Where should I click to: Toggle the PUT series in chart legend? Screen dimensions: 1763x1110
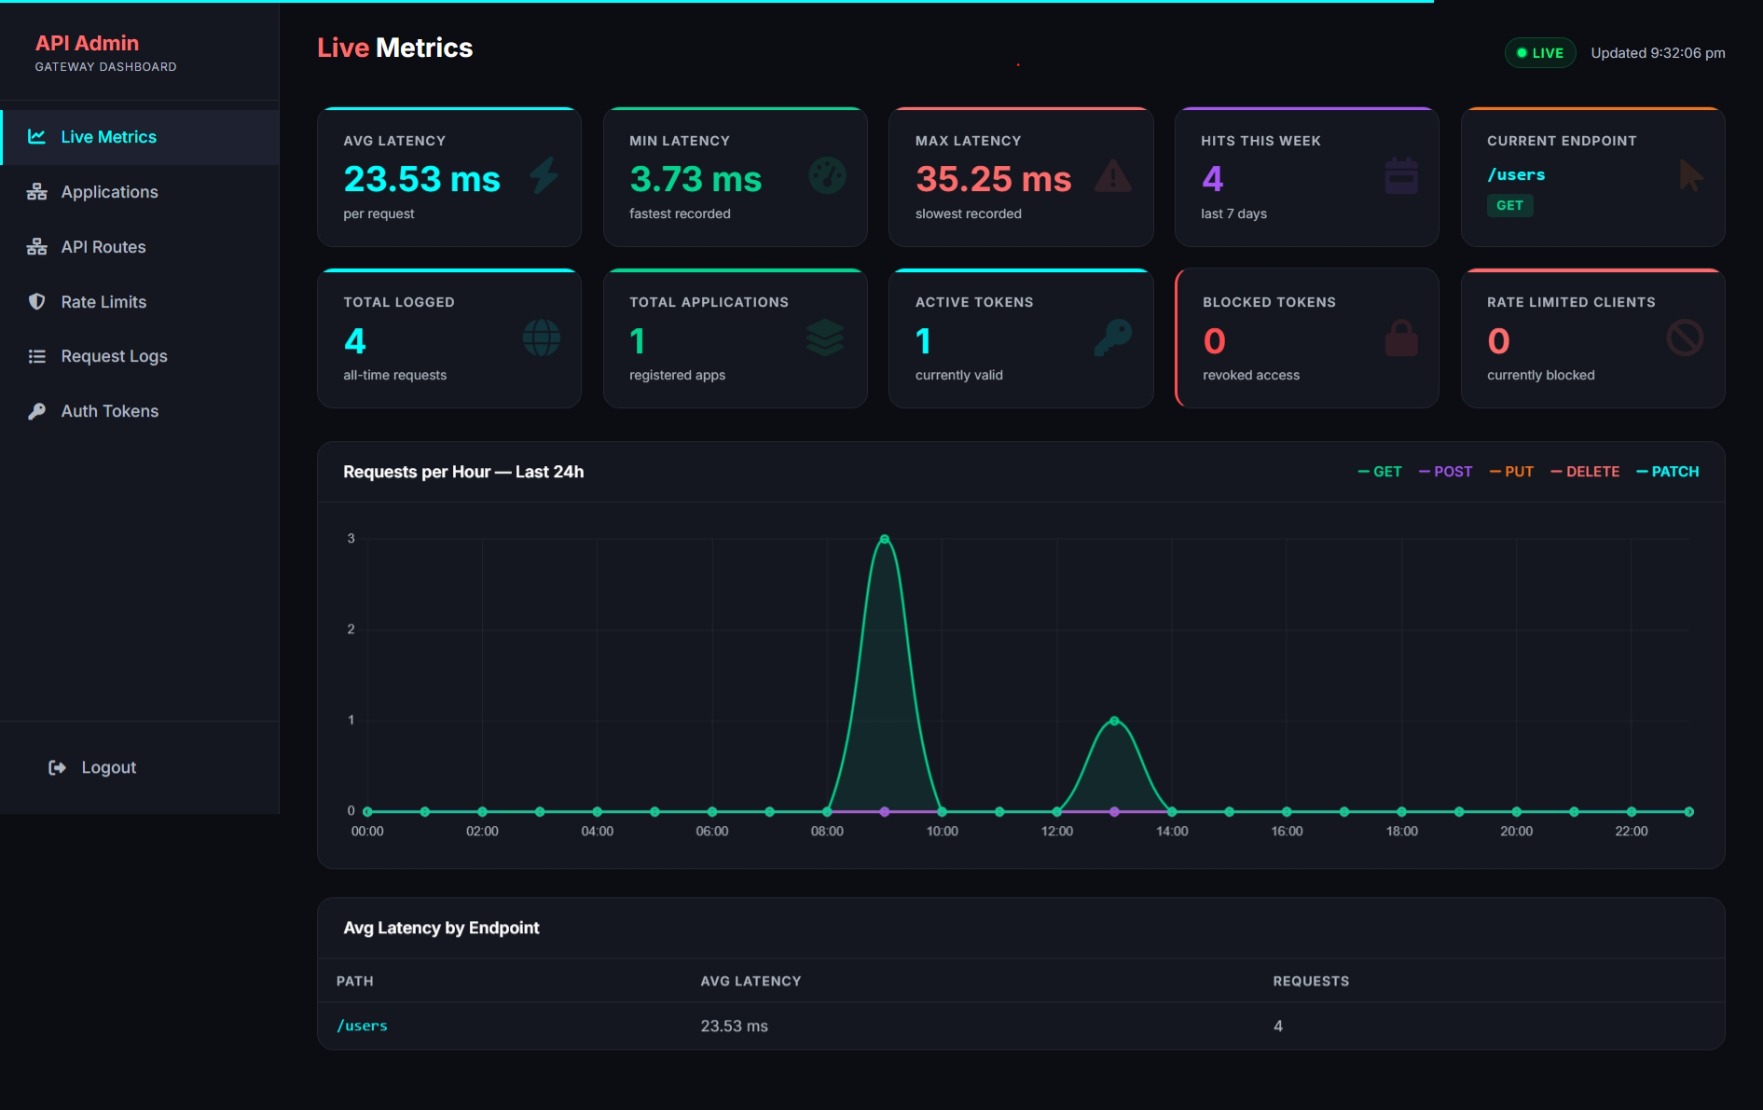[1511, 471]
